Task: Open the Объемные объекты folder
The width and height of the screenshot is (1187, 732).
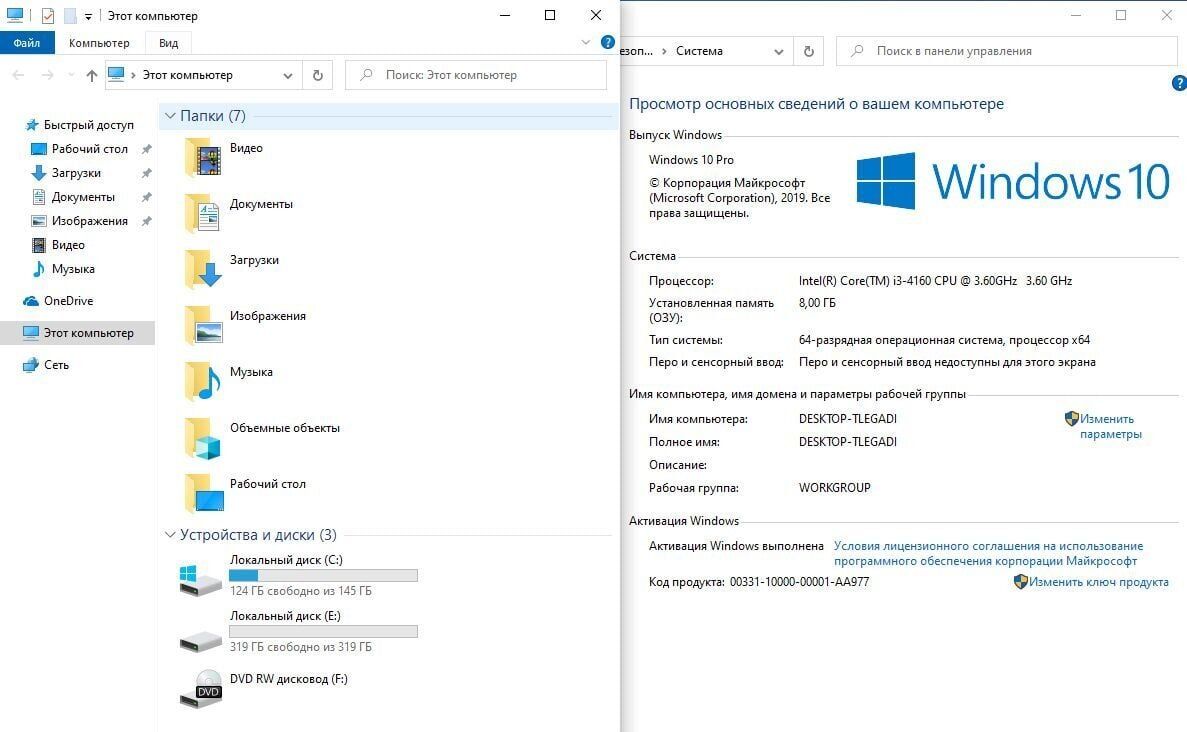Action: click(284, 428)
